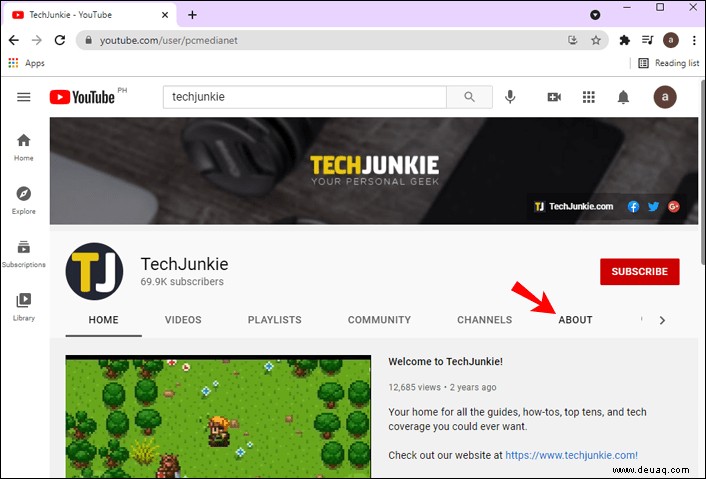Play the featured video thumbnail
706x479 pixels.
click(218, 416)
